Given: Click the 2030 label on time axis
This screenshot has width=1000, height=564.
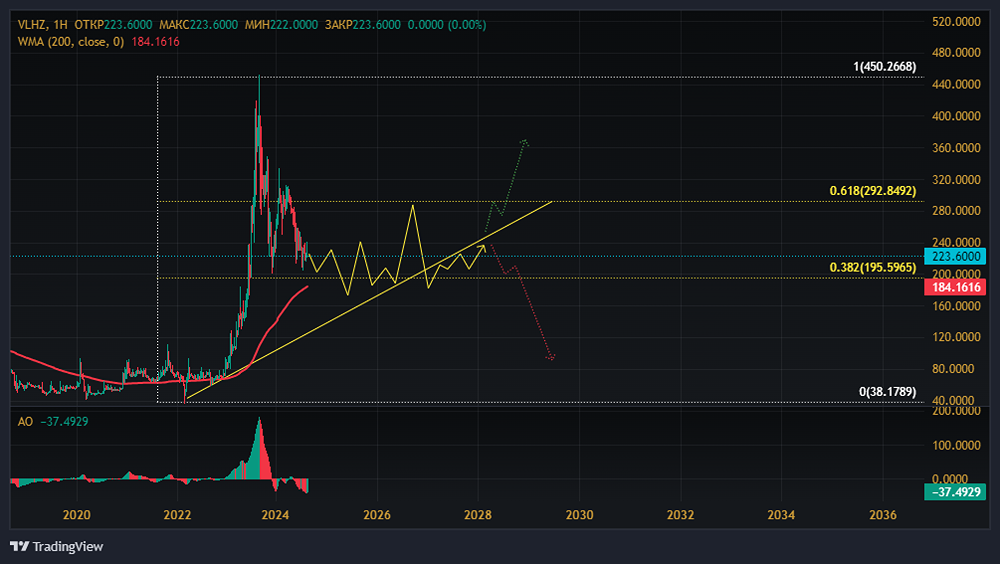Looking at the screenshot, I should [579, 515].
